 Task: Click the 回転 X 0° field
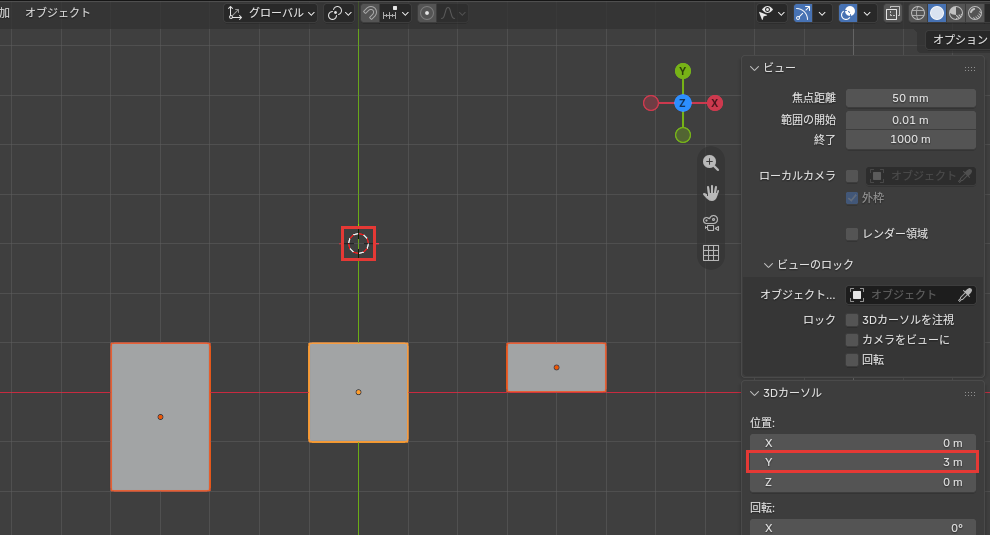pyautogui.click(x=862, y=527)
